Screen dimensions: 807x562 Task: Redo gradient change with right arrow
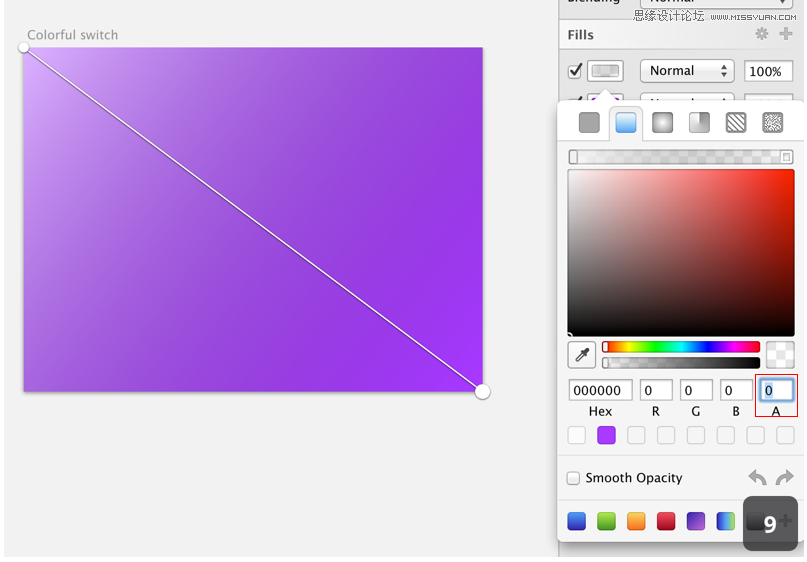tap(784, 478)
